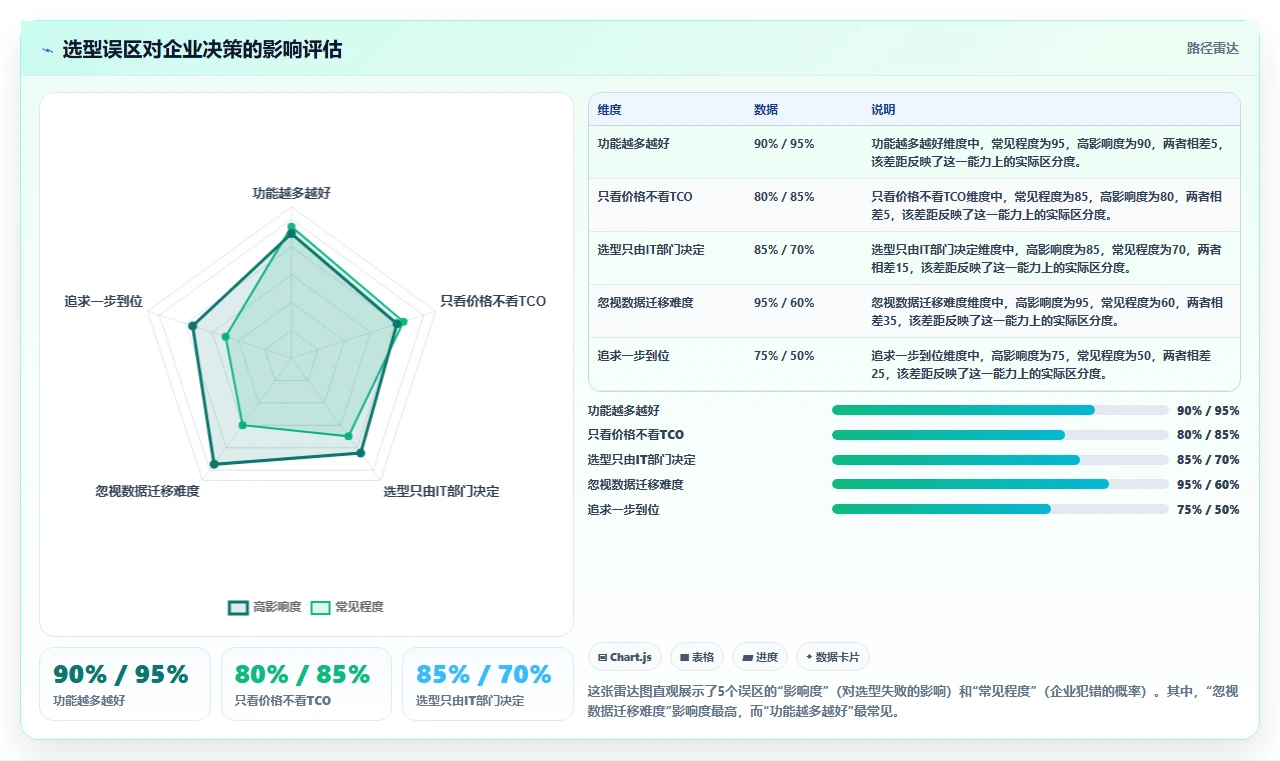Select the 忽视数据迁移难度 table row name
The height and width of the screenshot is (761, 1280).
(645, 303)
